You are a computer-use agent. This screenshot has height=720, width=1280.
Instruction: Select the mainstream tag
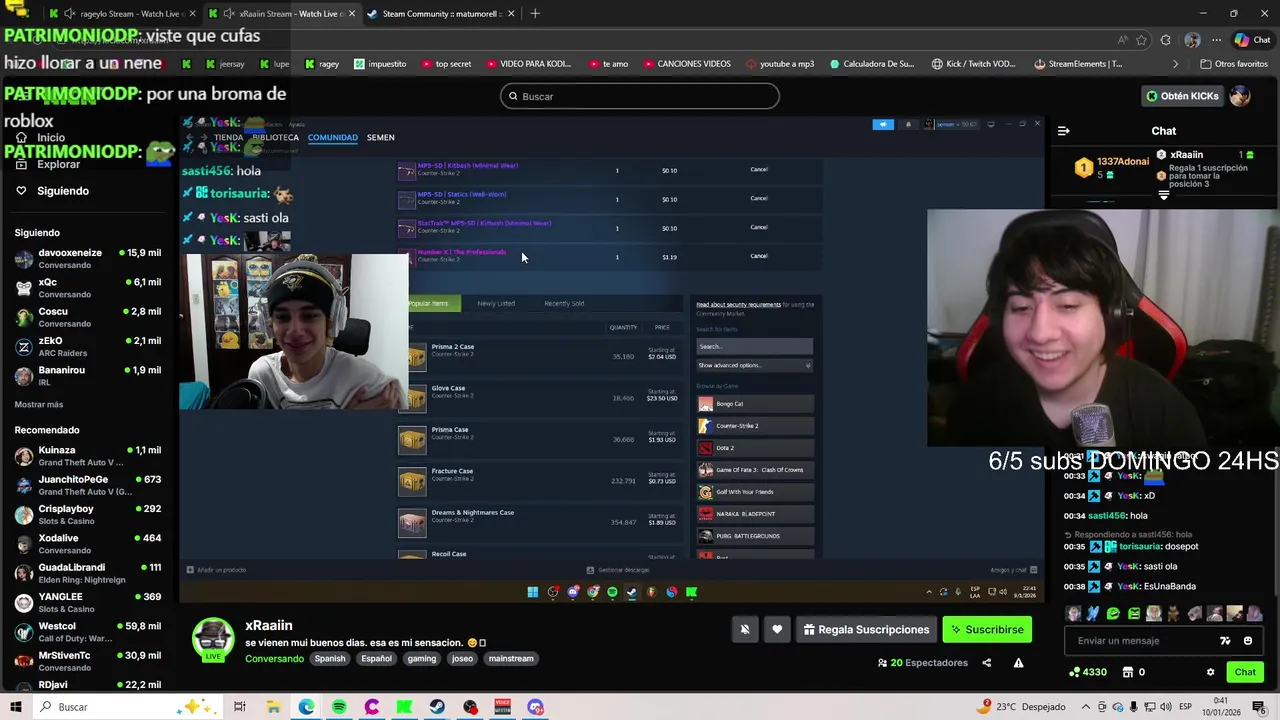[x=511, y=659]
